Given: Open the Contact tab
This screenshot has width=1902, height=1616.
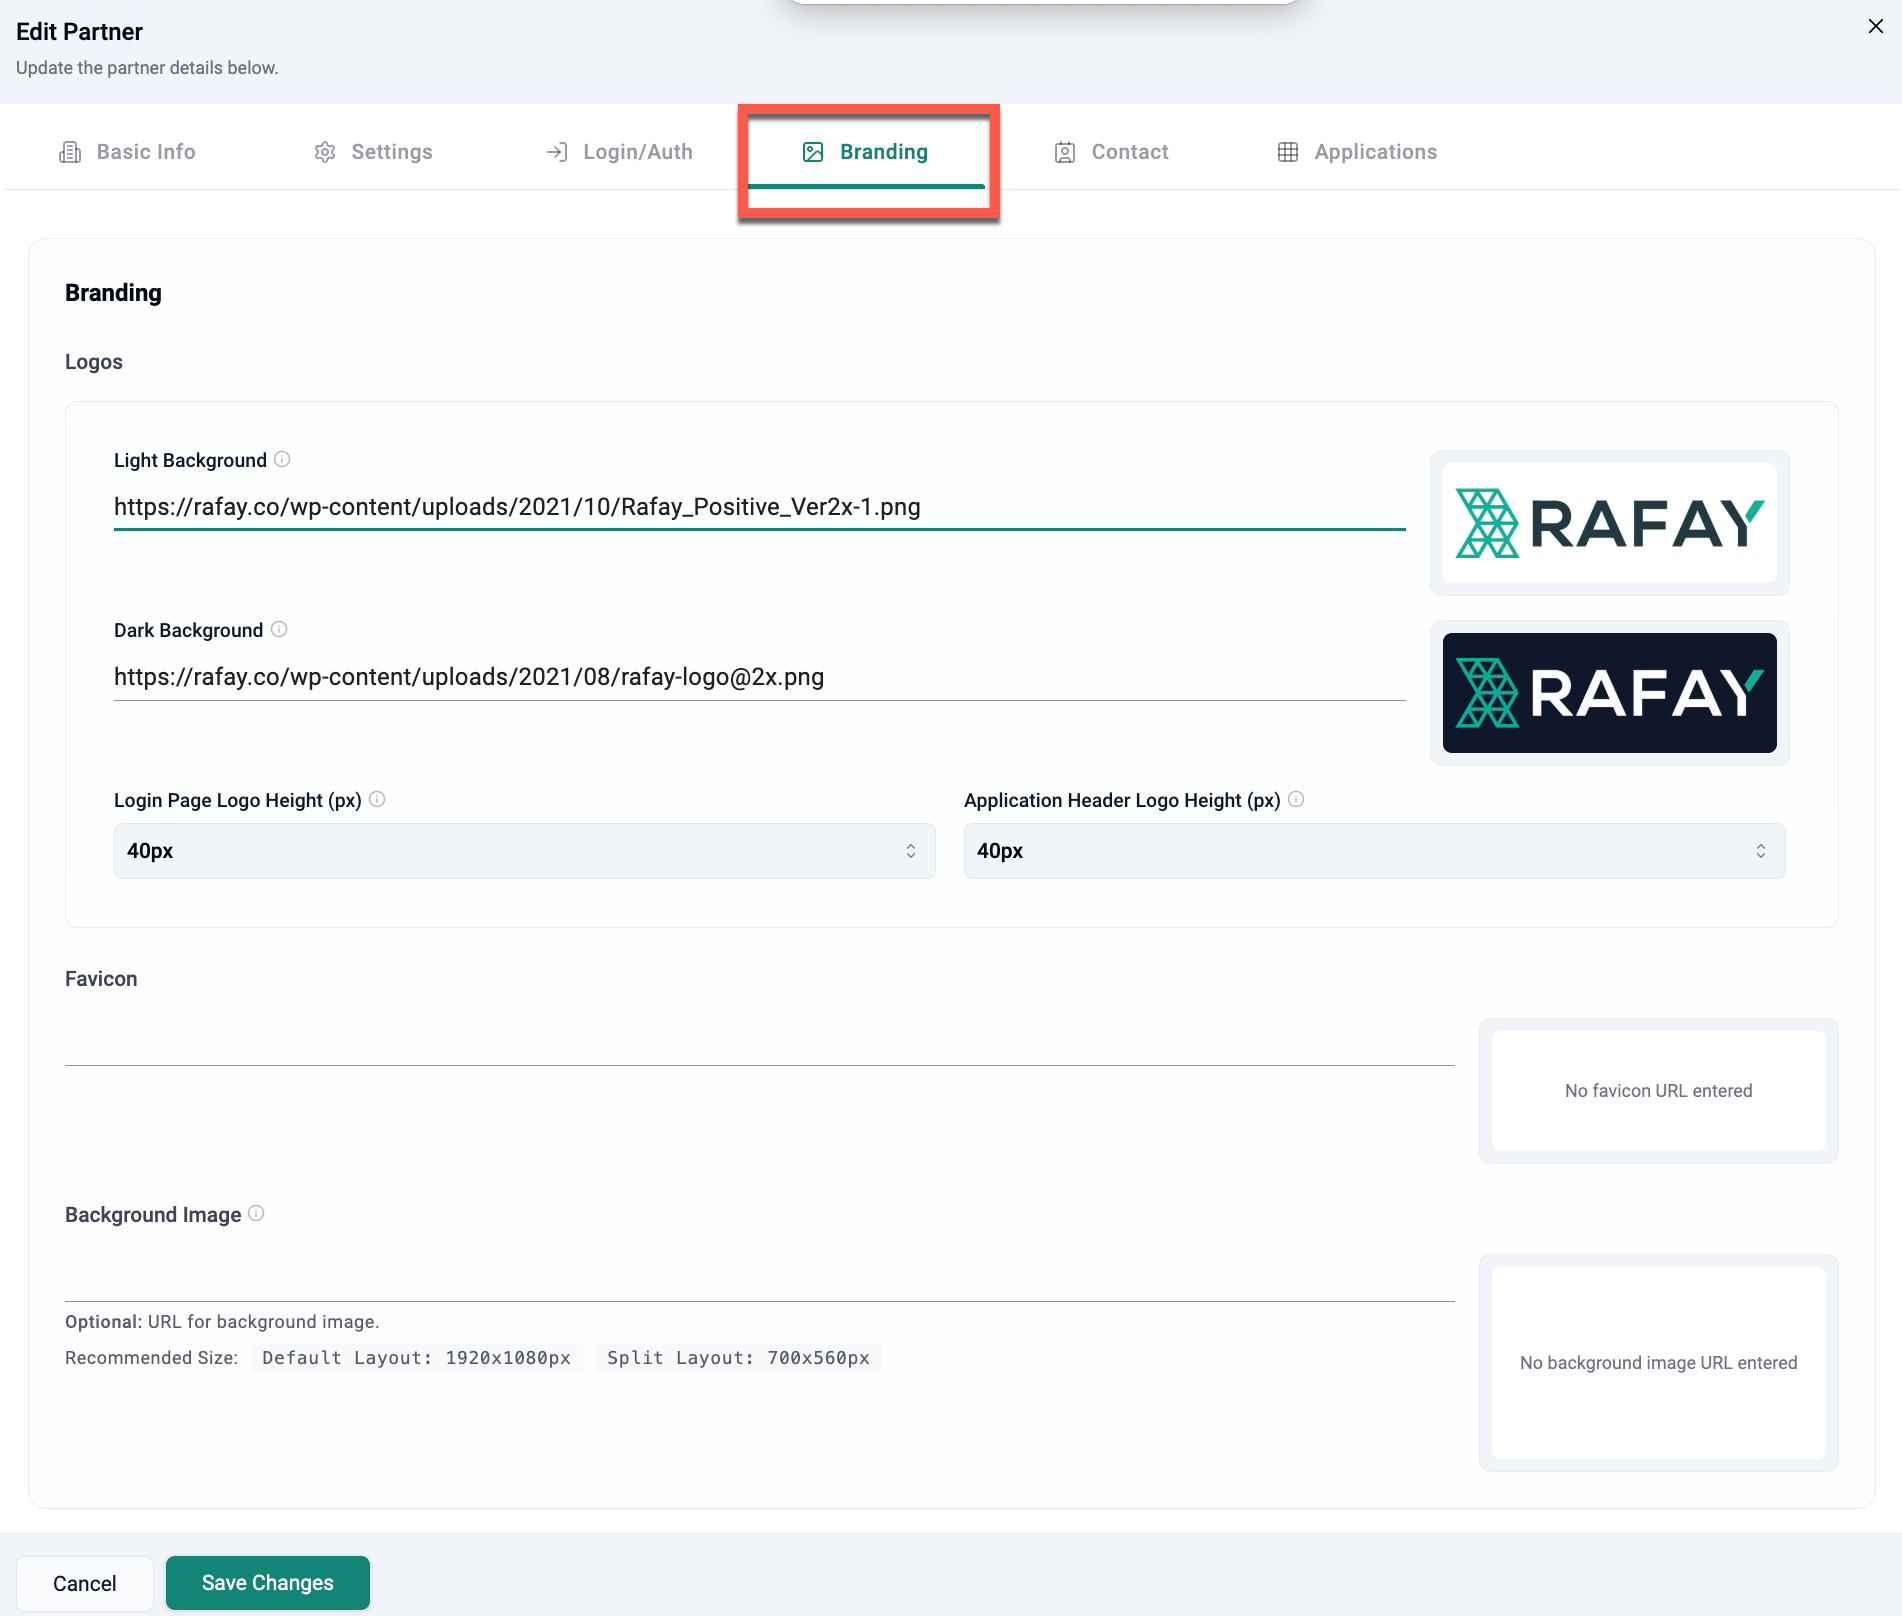Looking at the screenshot, I should click(1111, 152).
